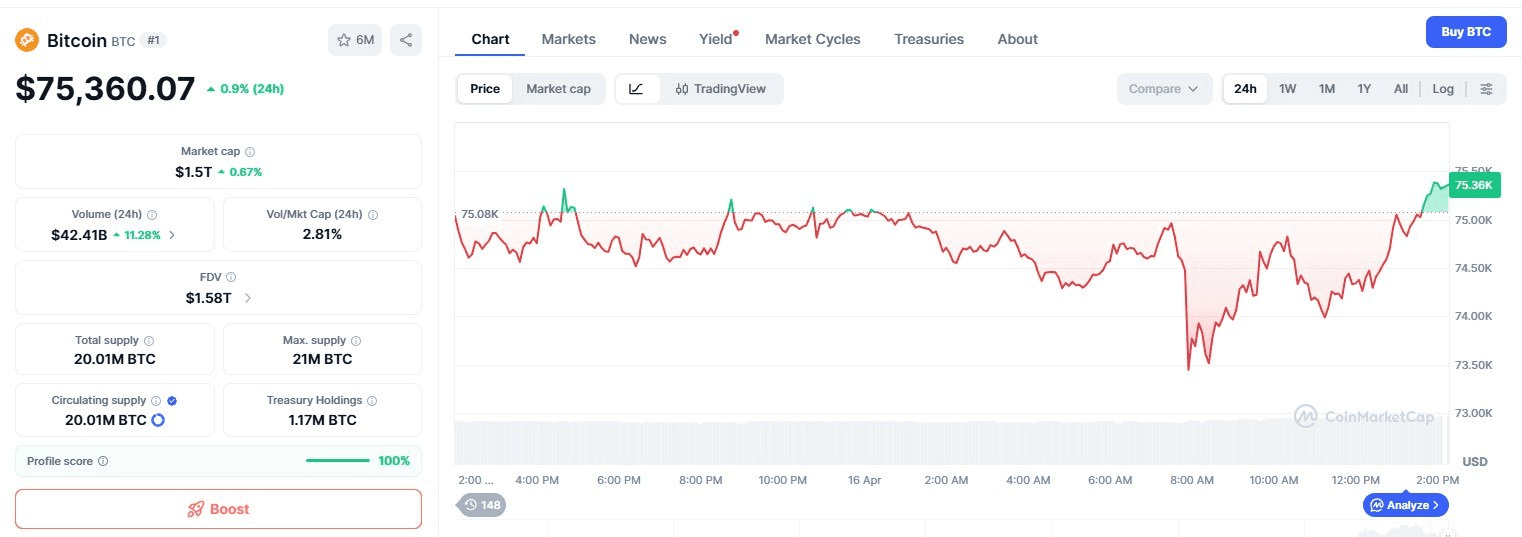This screenshot has width=1522, height=537.
Task: Switch chart to TradingView mode
Action: [x=720, y=89]
